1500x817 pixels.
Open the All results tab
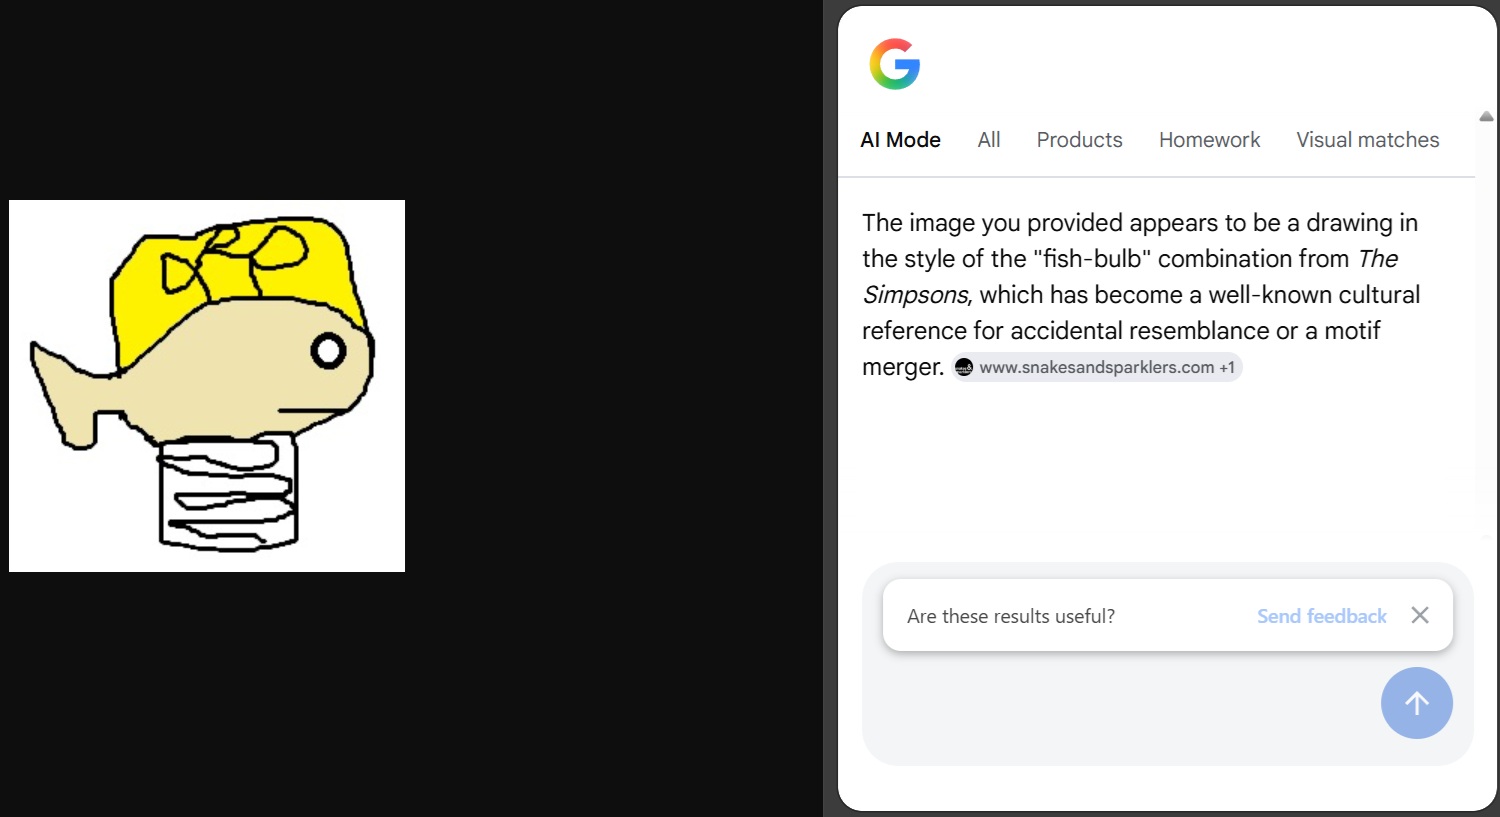pos(988,140)
